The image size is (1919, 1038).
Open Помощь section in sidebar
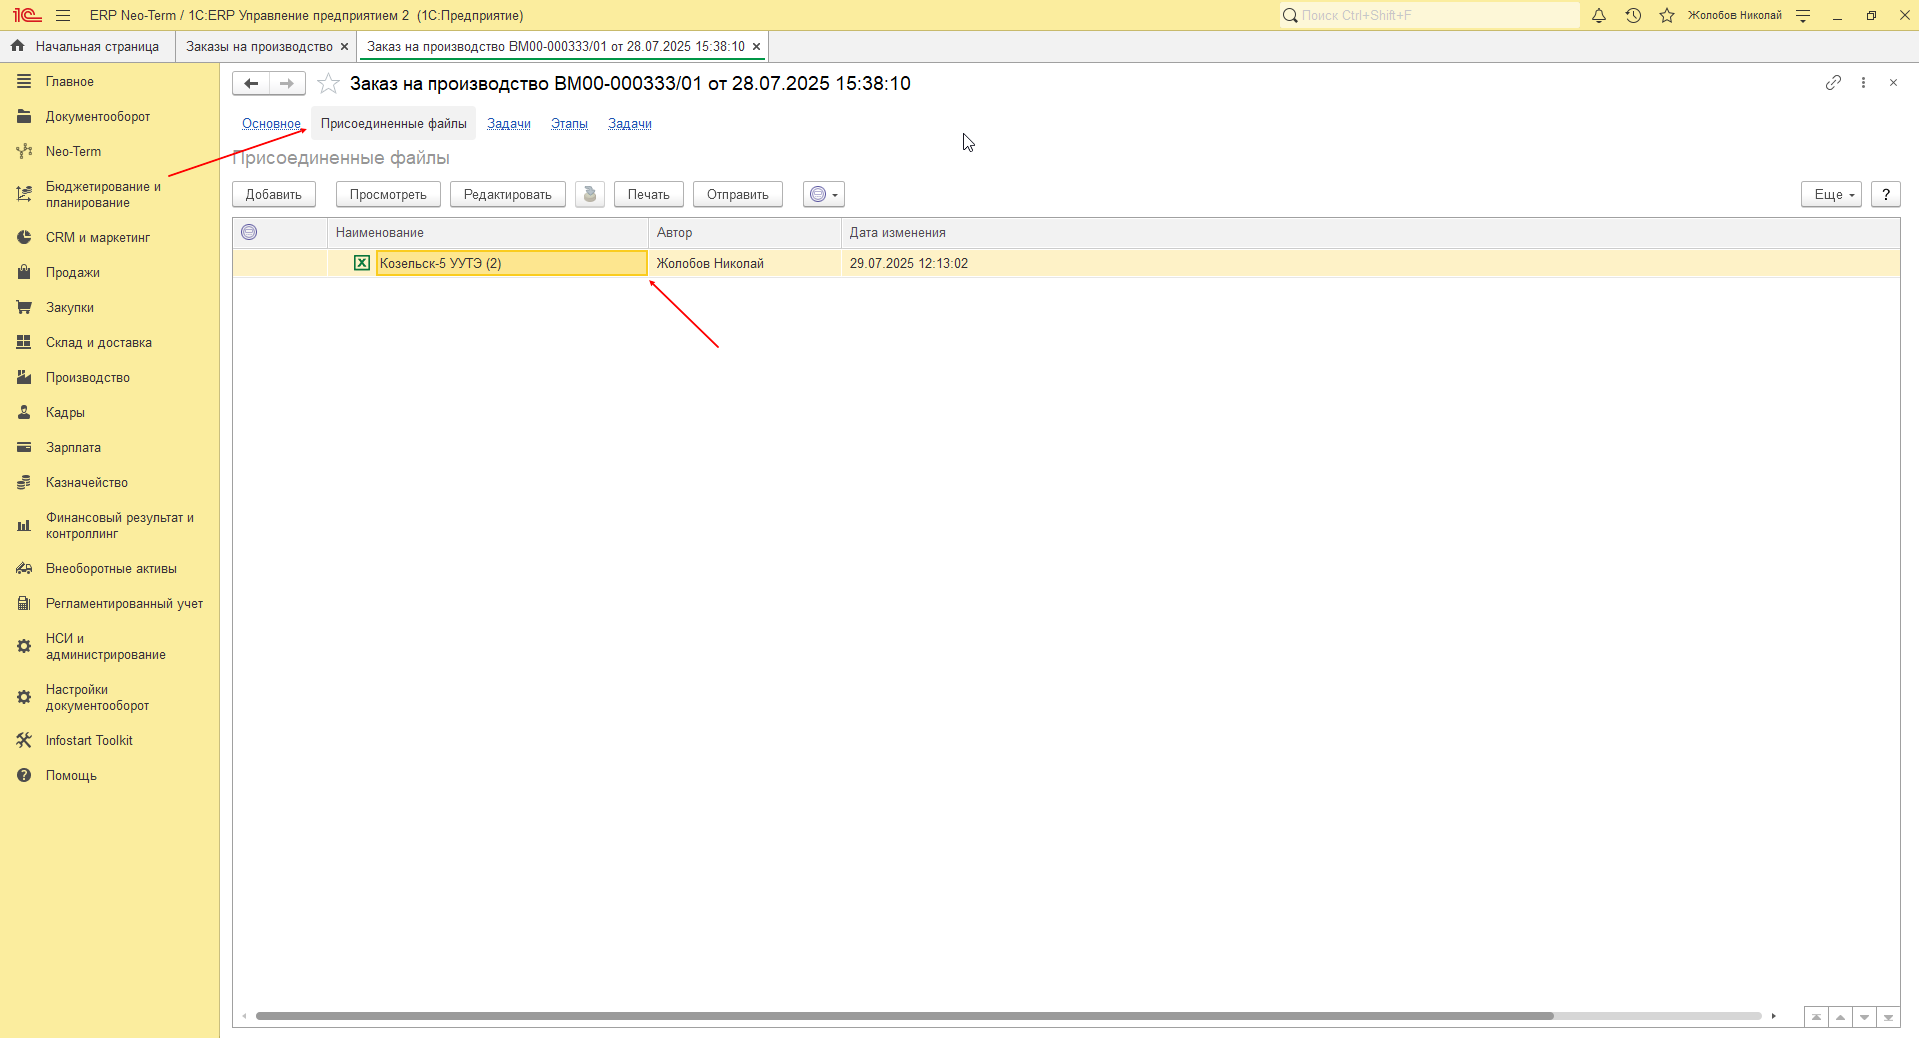click(x=71, y=775)
